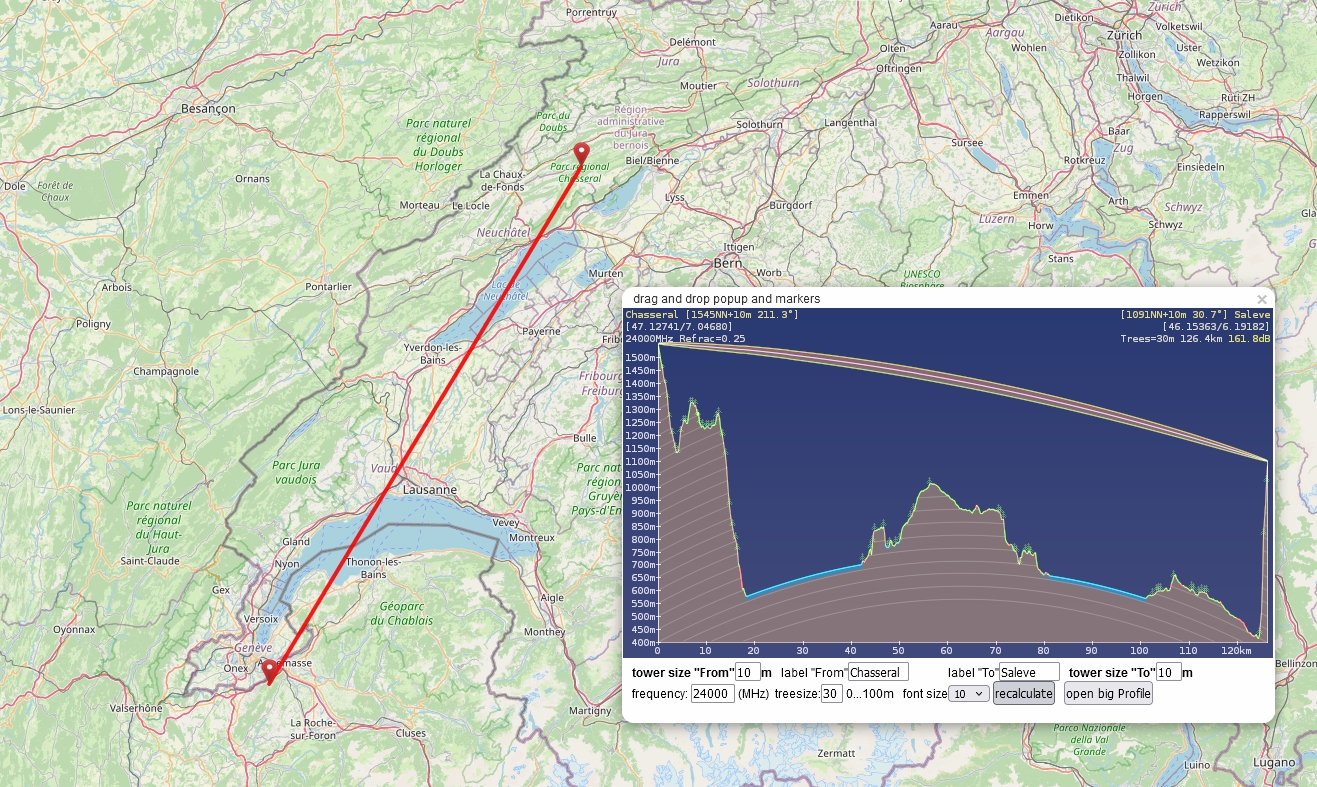Select the treesize input field

(x=831, y=694)
